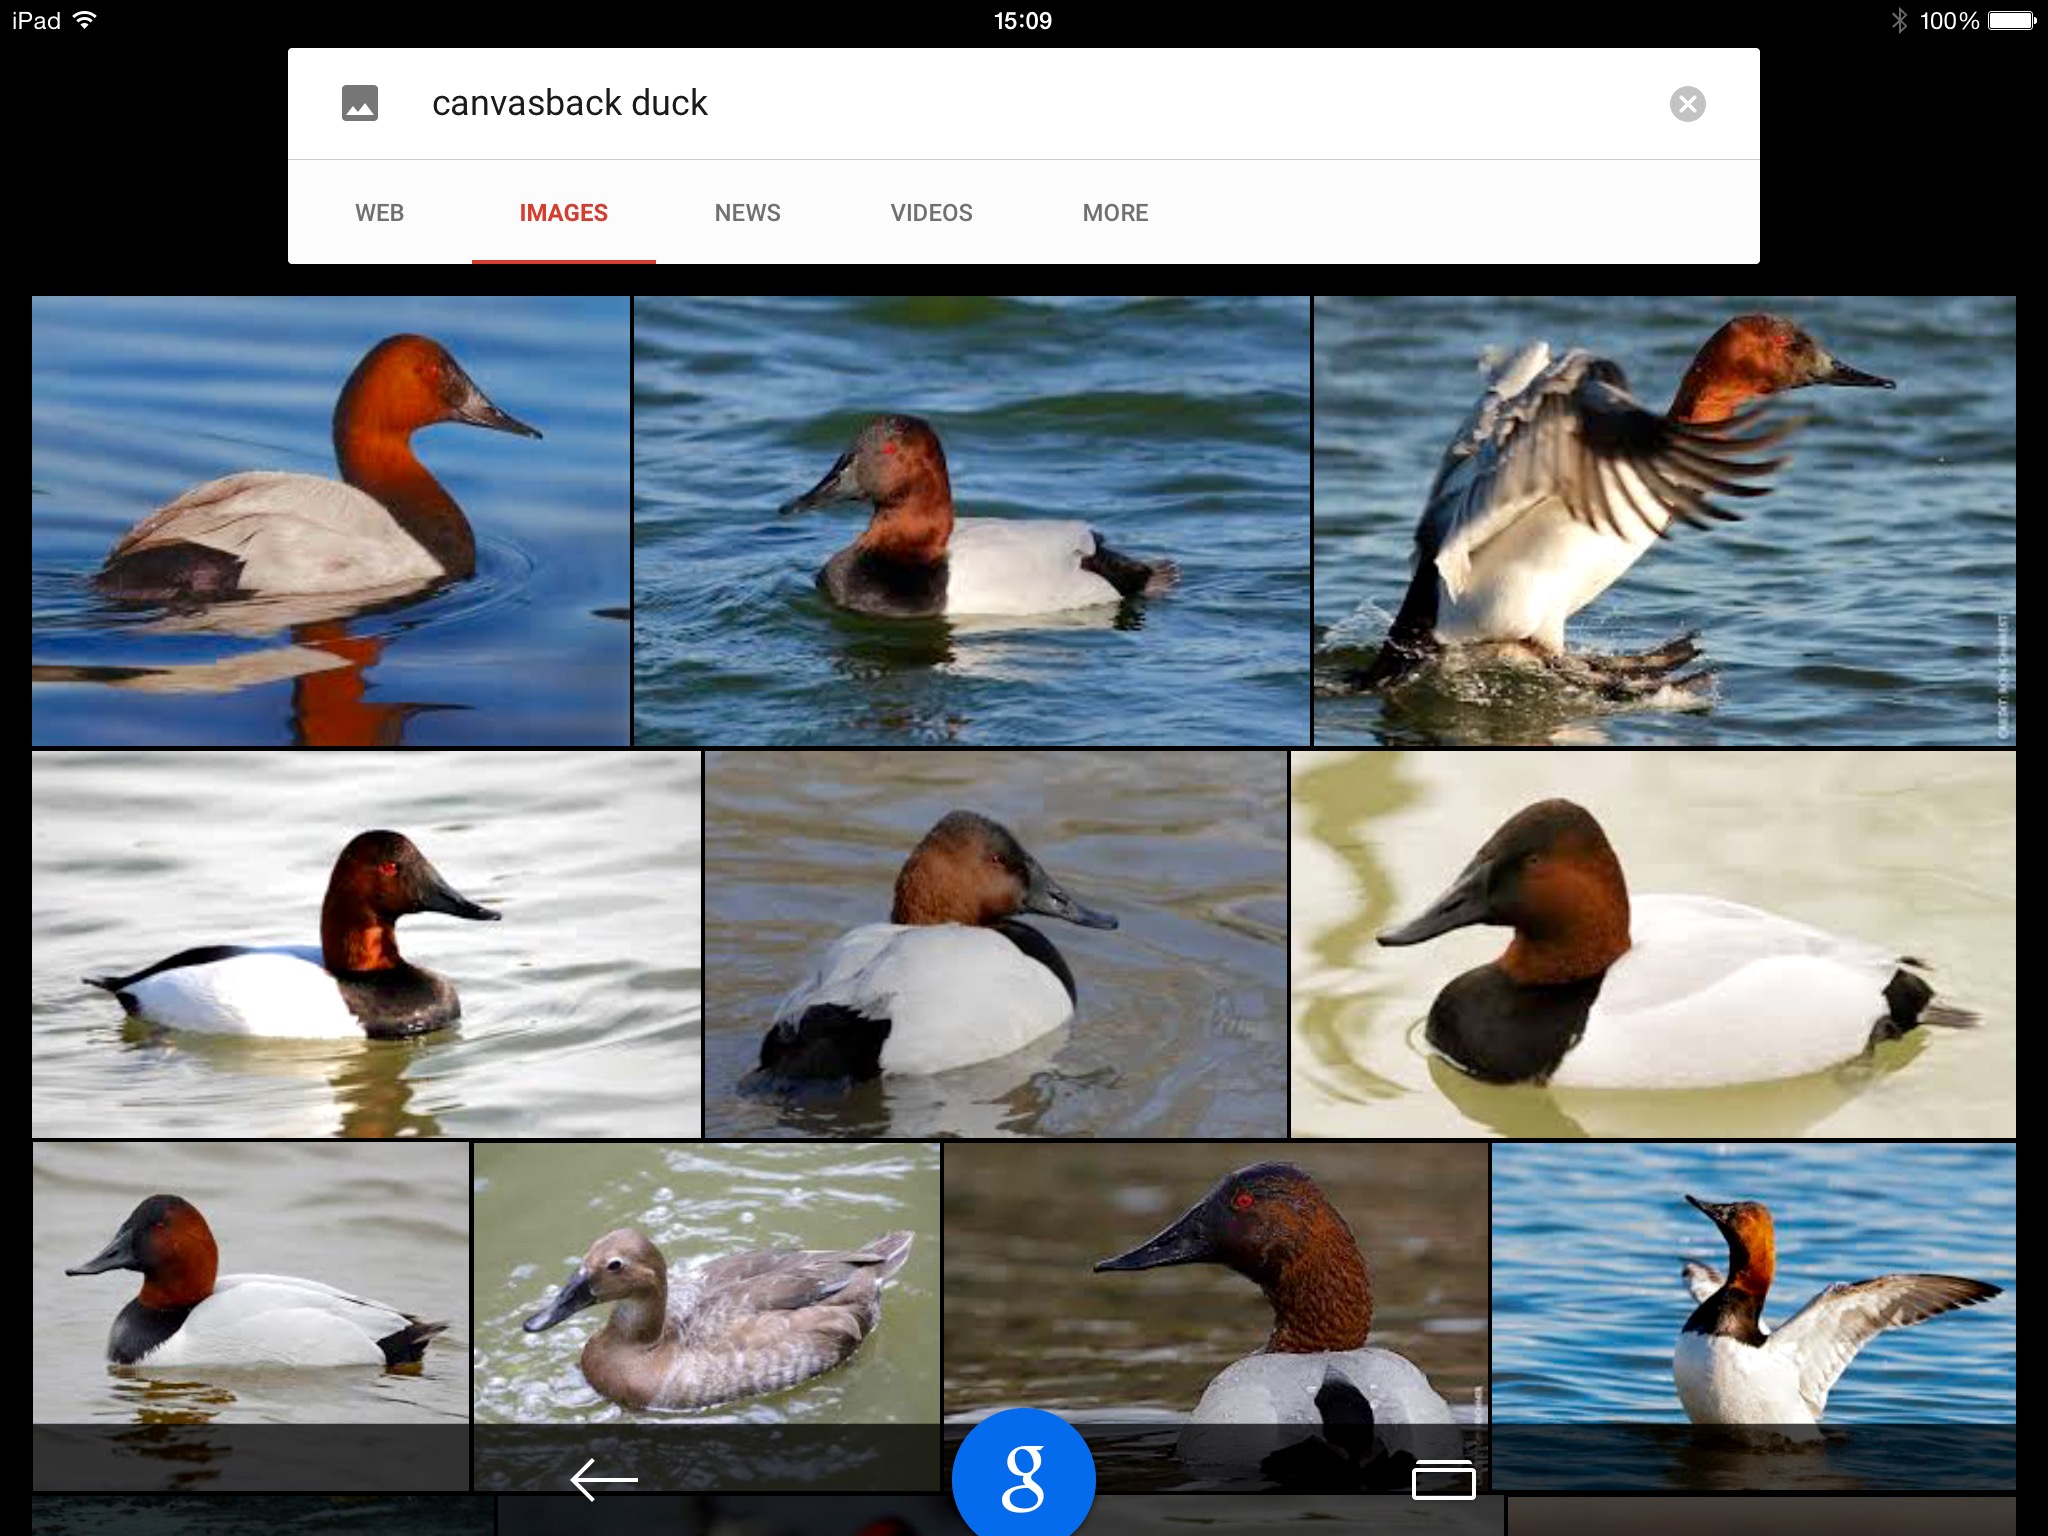Tap the image search icon beside the query
Image resolution: width=2048 pixels, height=1536 pixels.
pos(360,103)
